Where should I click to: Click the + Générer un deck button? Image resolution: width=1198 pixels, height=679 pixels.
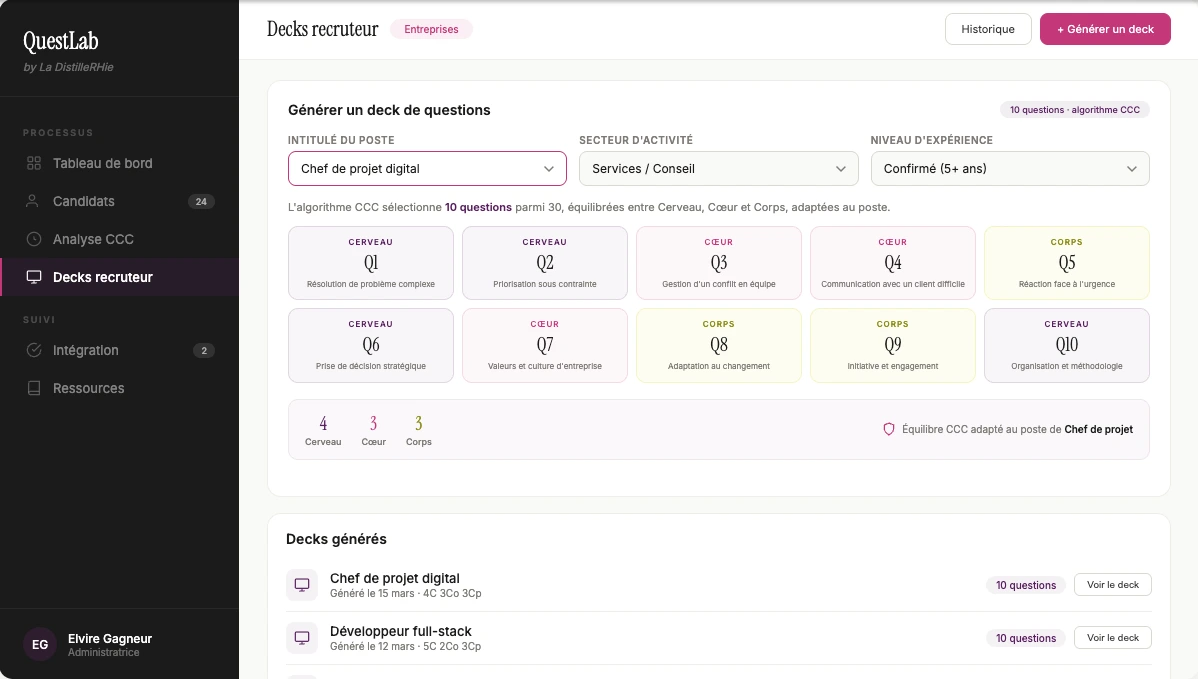coord(1105,29)
